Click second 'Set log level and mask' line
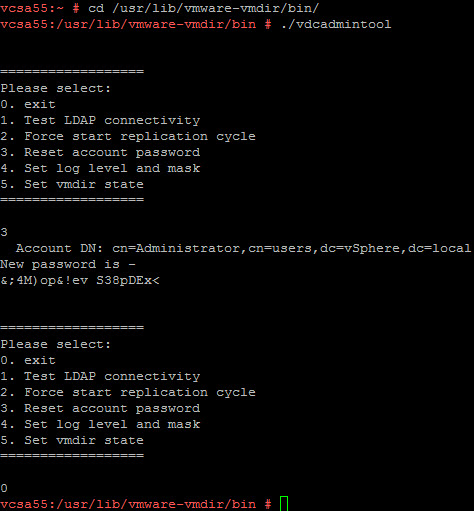 click(100, 424)
